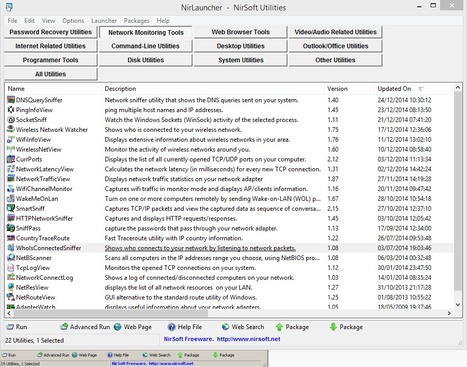This screenshot has width=467, height=367.
Task: Open Video/Audio Related Utilities group
Action: pyautogui.click(x=335, y=32)
